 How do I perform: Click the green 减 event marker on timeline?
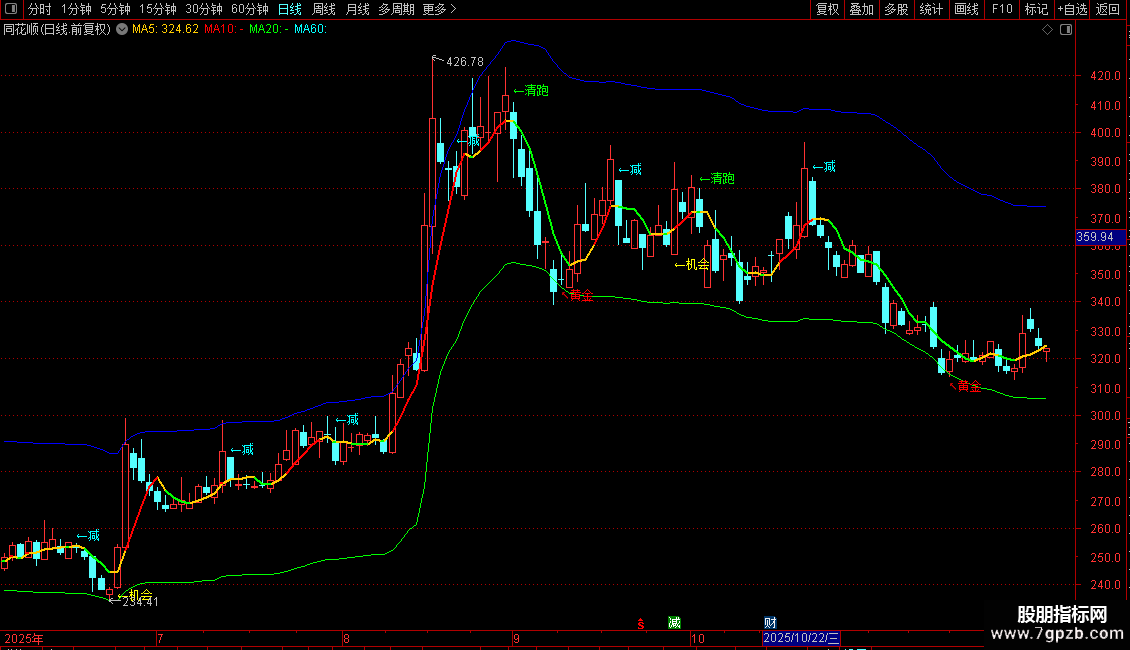pyautogui.click(x=675, y=623)
